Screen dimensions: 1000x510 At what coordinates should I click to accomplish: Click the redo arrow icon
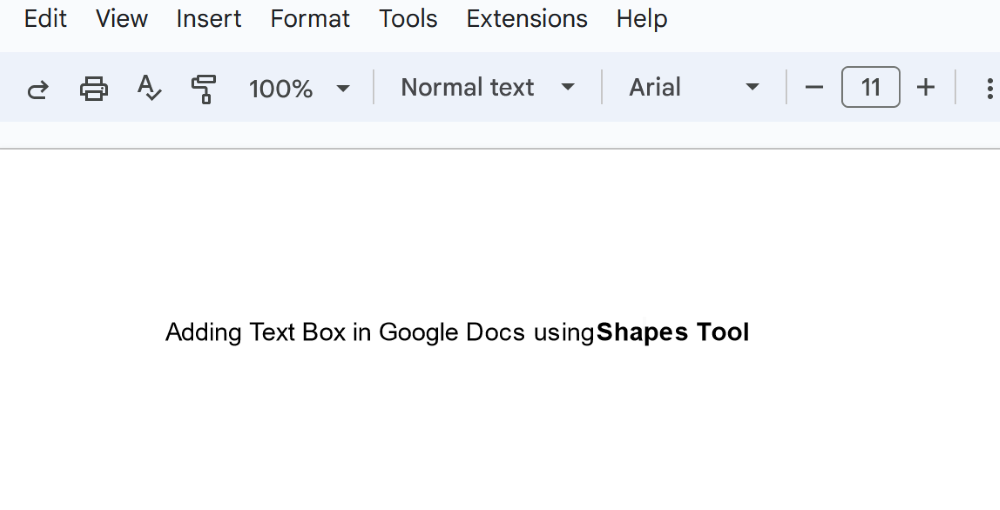38,89
